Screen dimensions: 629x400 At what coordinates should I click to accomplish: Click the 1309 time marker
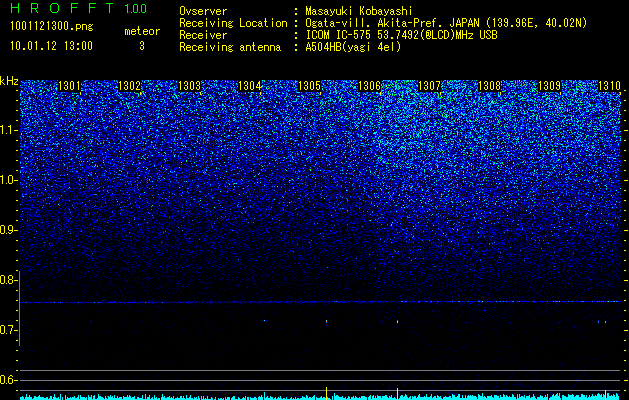click(550, 86)
